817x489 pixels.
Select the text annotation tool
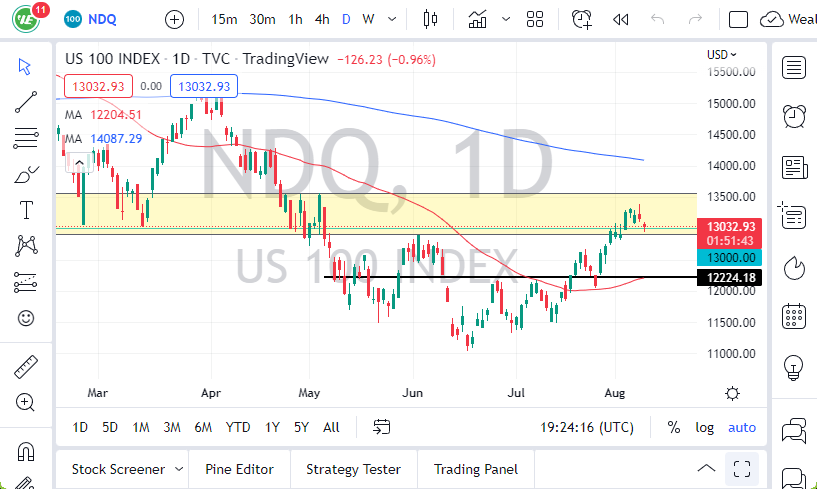click(x=26, y=210)
